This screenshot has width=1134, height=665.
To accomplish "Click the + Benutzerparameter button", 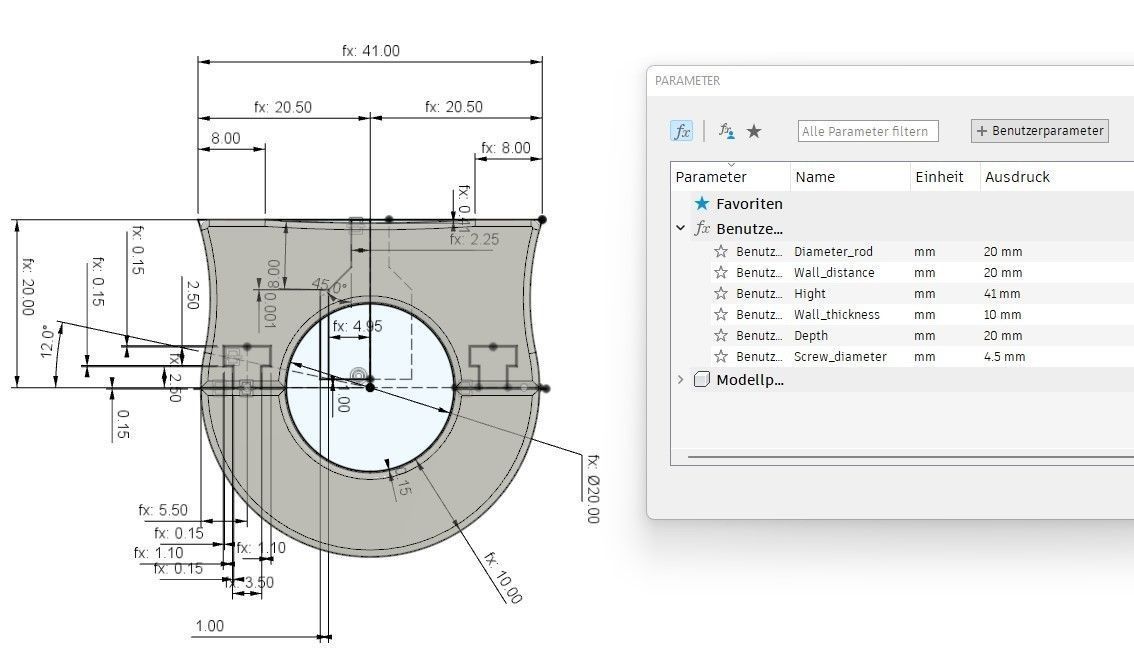I will tap(1039, 131).
